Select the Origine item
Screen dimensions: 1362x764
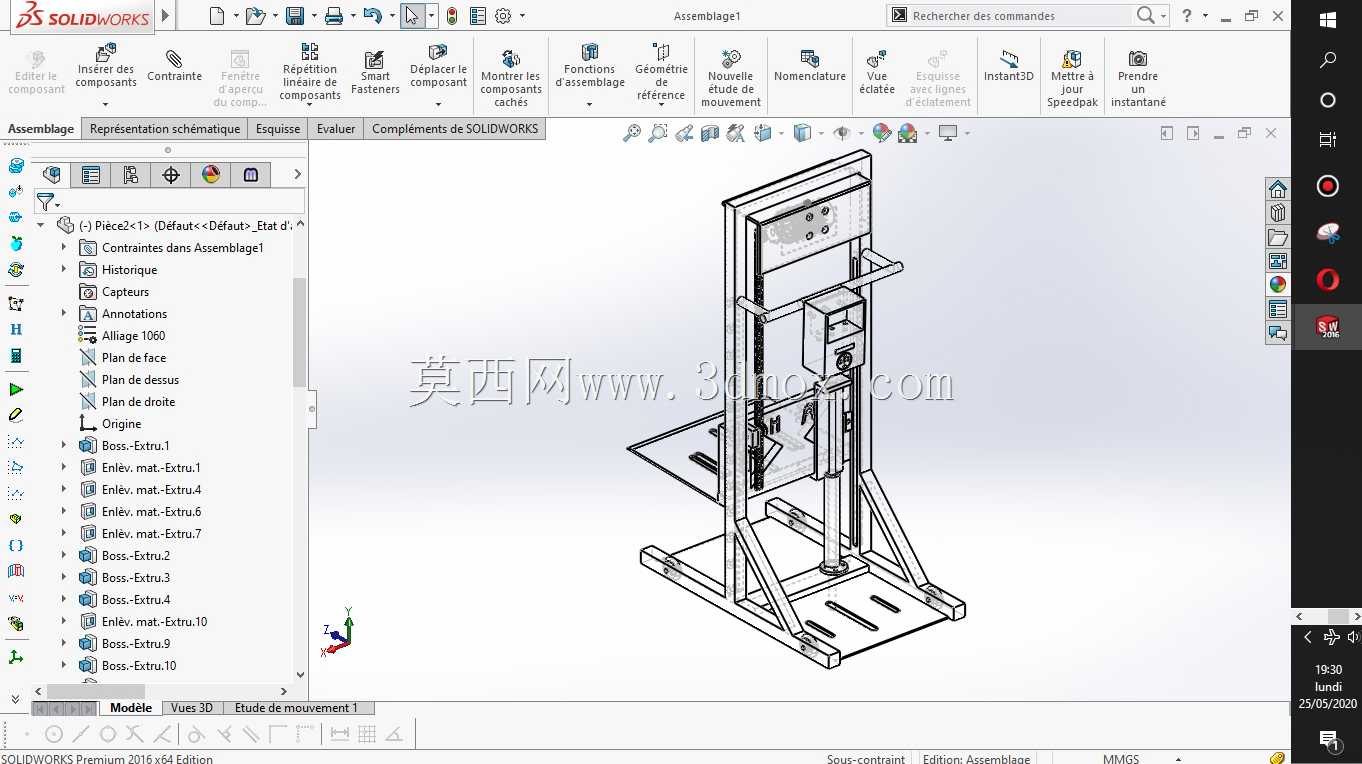pos(121,423)
